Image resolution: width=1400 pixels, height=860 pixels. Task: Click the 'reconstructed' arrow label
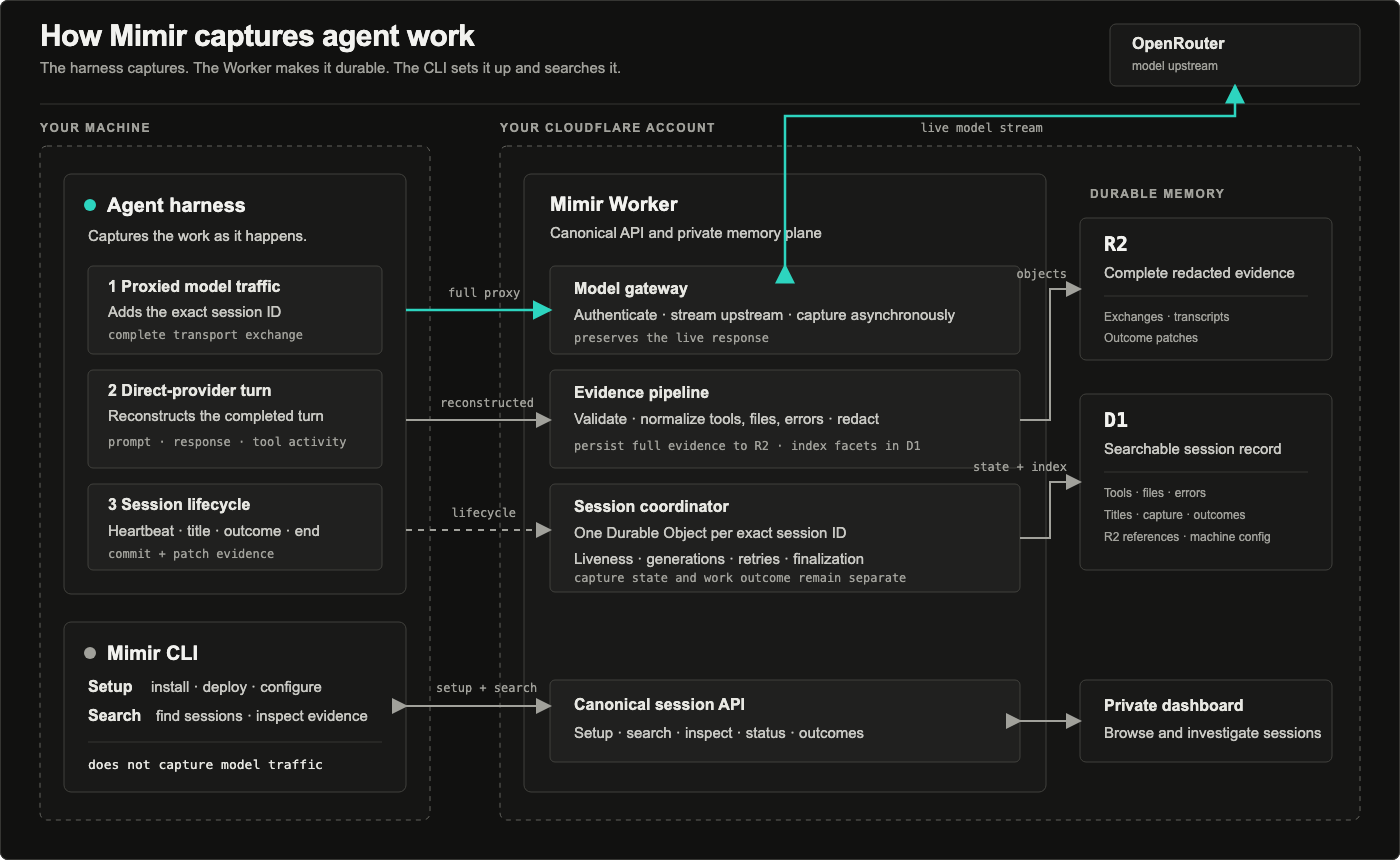(487, 403)
